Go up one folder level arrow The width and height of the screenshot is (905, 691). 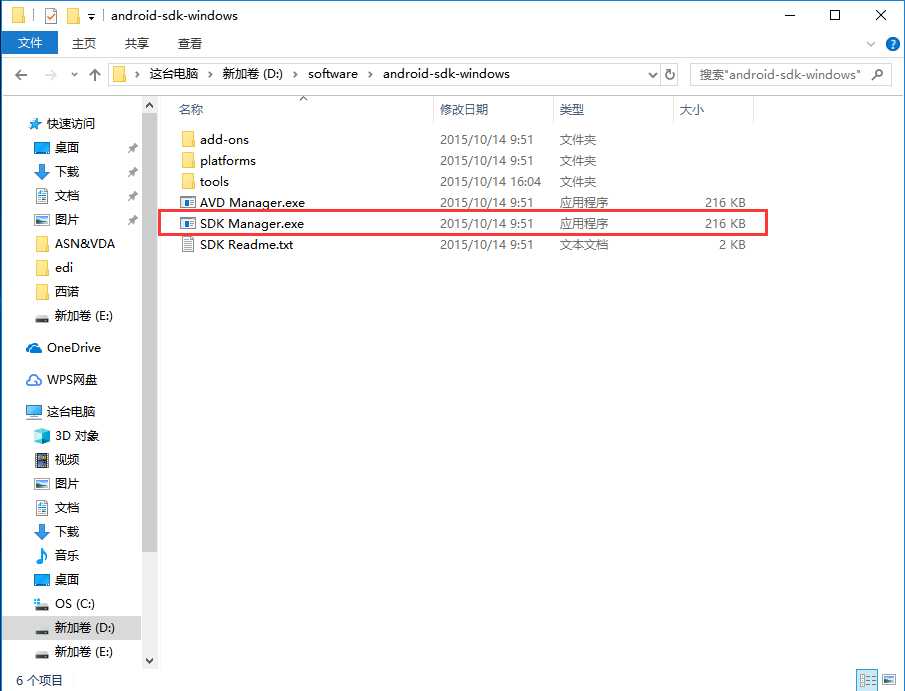(95, 74)
